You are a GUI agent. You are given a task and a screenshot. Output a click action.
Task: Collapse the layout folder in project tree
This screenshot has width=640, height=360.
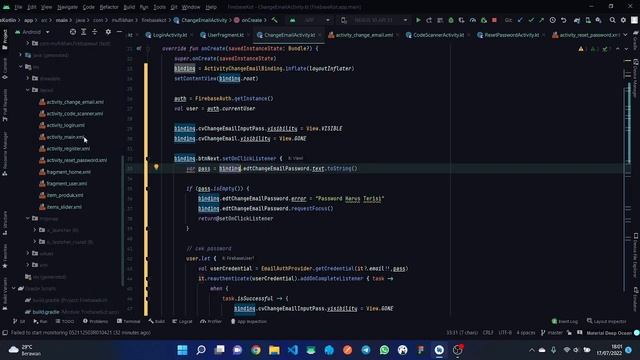click(x=28, y=90)
